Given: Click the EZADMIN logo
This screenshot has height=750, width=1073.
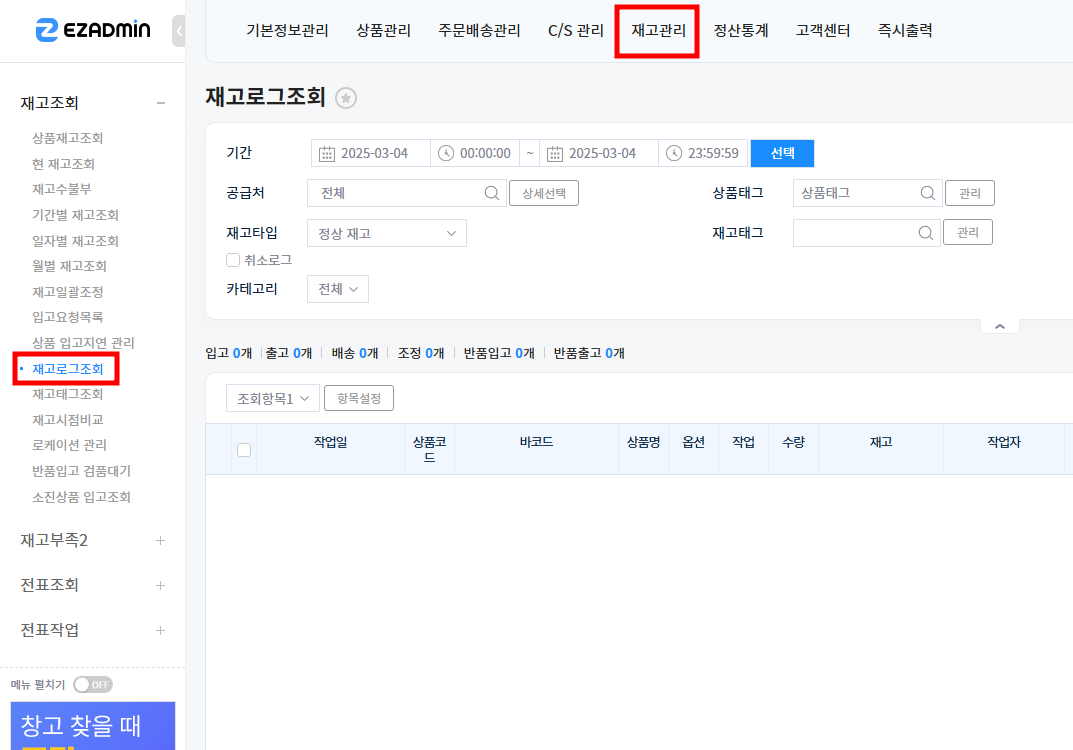Looking at the screenshot, I should pyautogui.click(x=92, y=30).
